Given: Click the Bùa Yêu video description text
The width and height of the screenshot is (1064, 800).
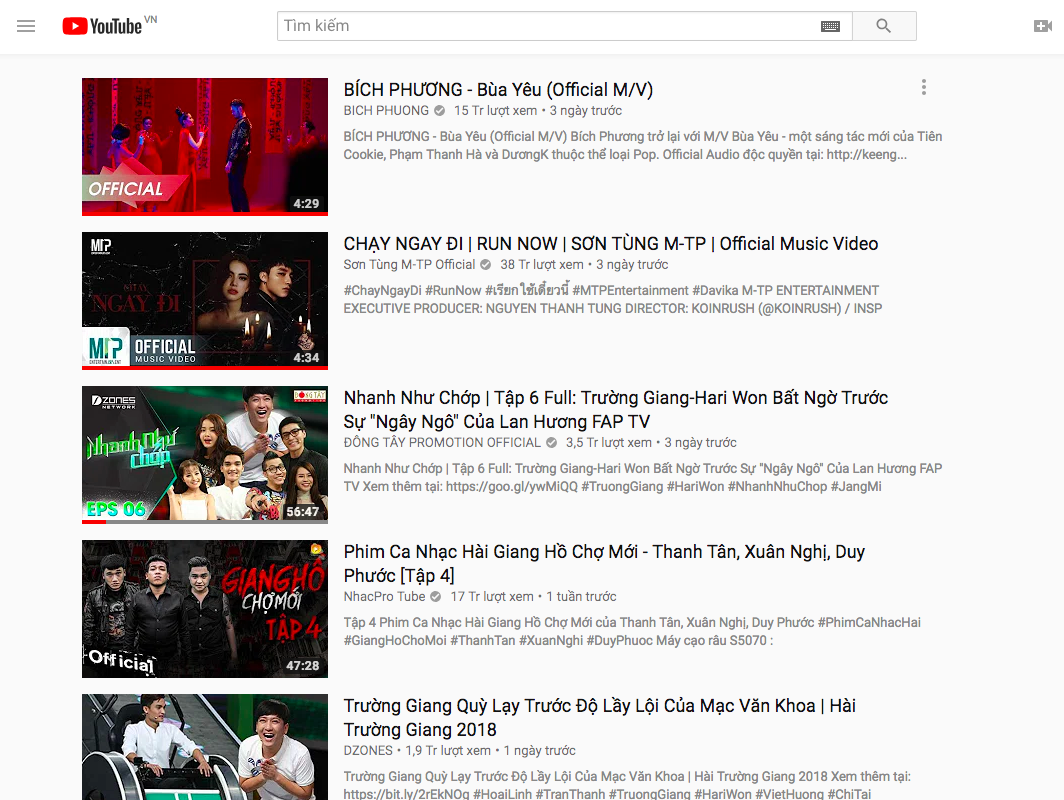Looking at the screenshot, I should (643, 145).
